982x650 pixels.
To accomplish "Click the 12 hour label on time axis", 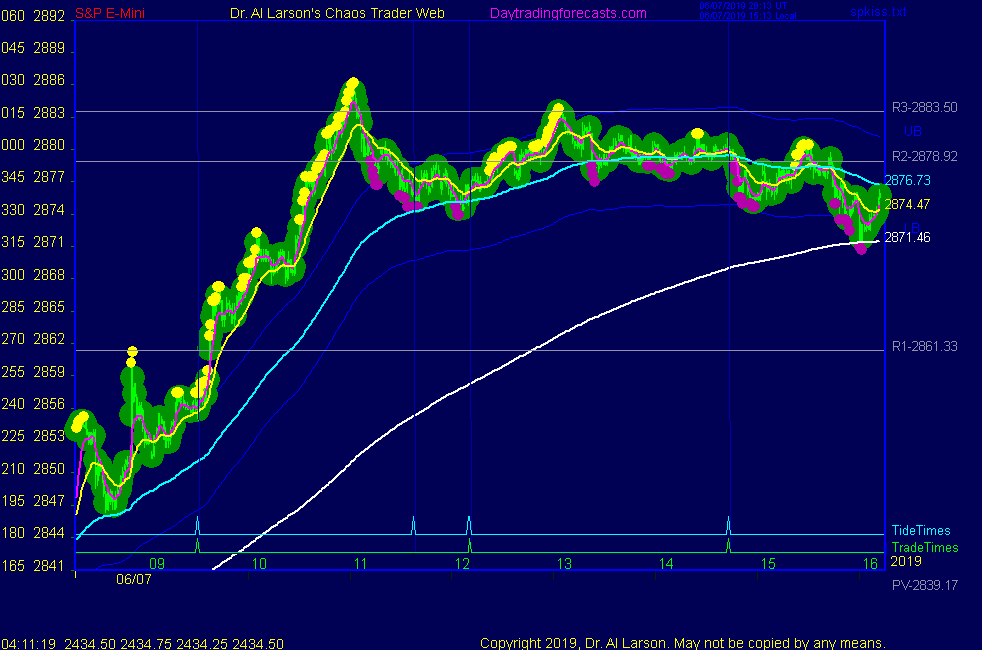I will coord(462,564).
